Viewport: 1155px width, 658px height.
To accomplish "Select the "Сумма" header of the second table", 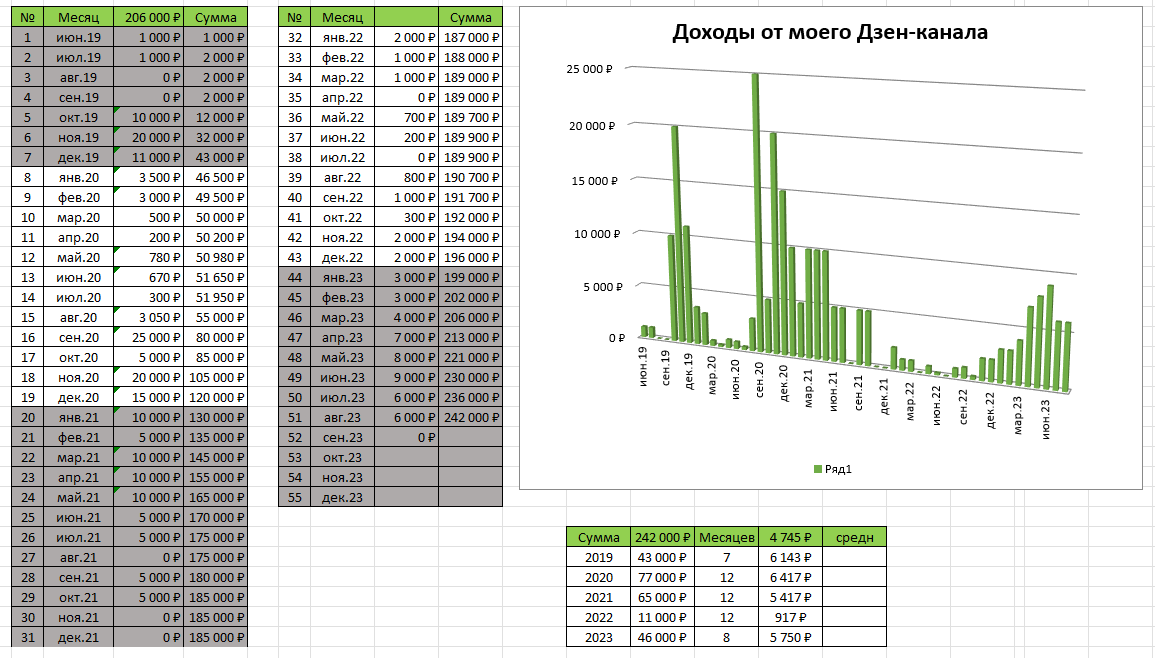I will click(471, 17).
